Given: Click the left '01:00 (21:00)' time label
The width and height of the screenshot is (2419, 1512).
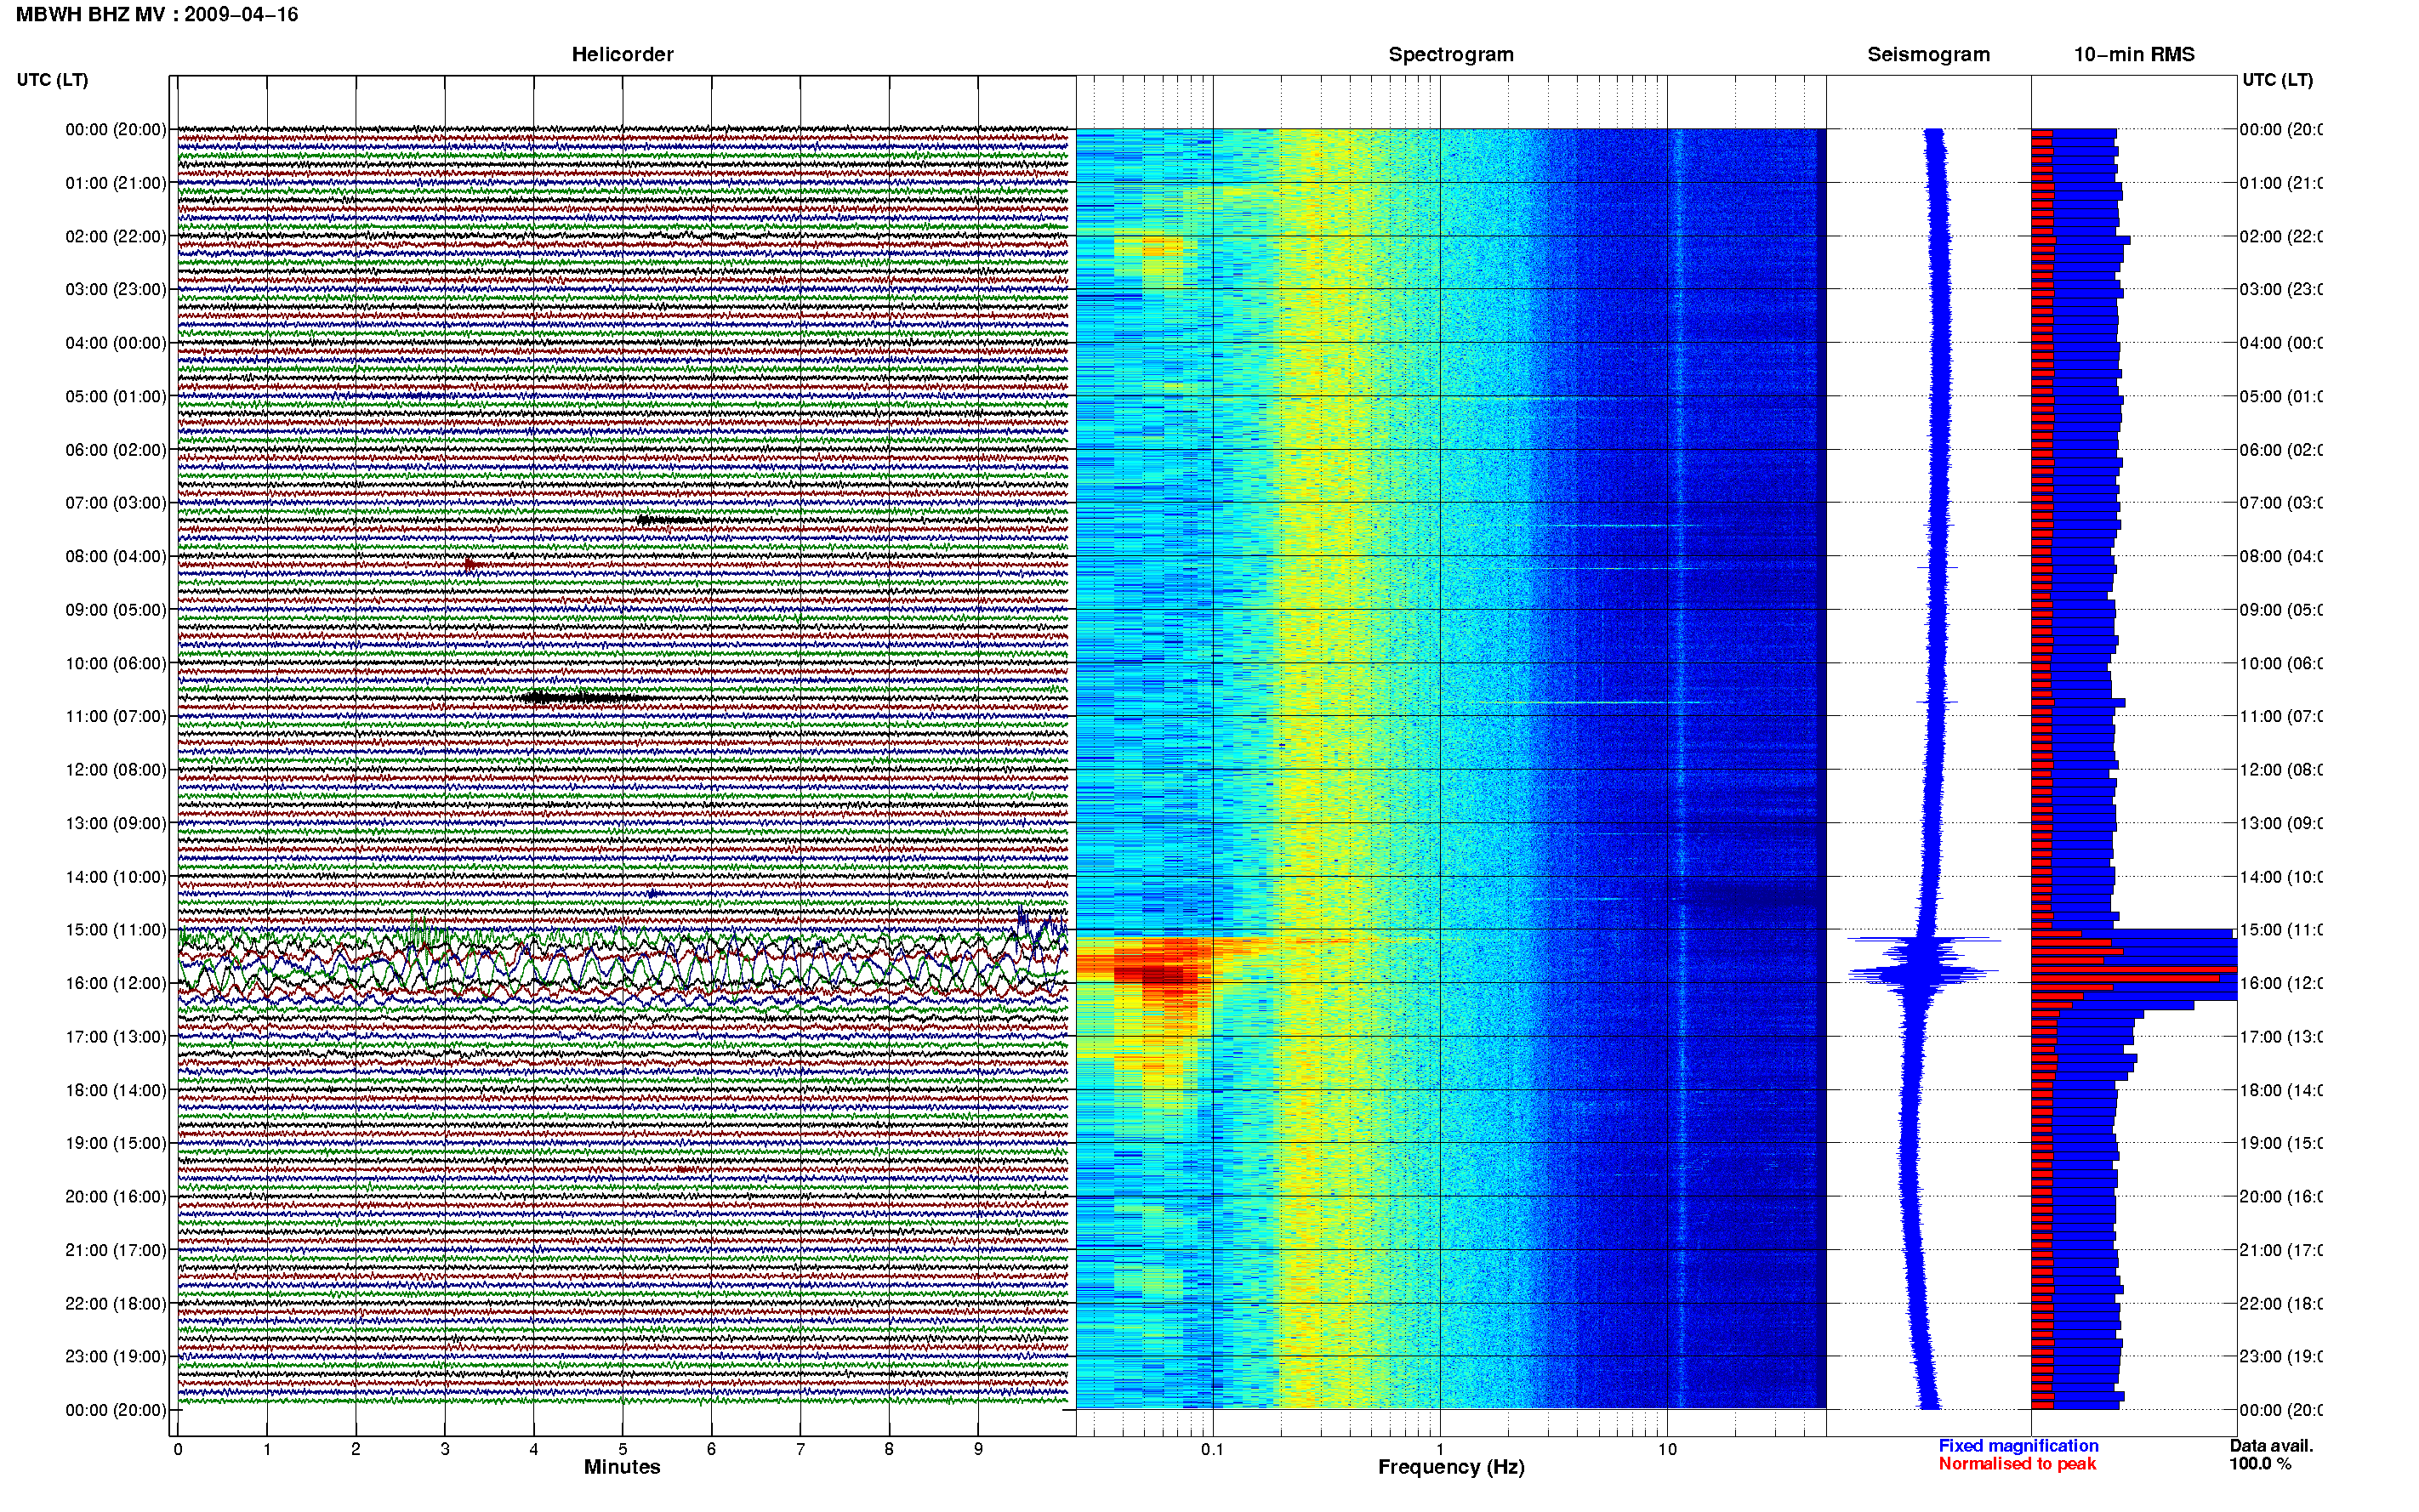Looking at the screenshot, I should pos(116,183).
